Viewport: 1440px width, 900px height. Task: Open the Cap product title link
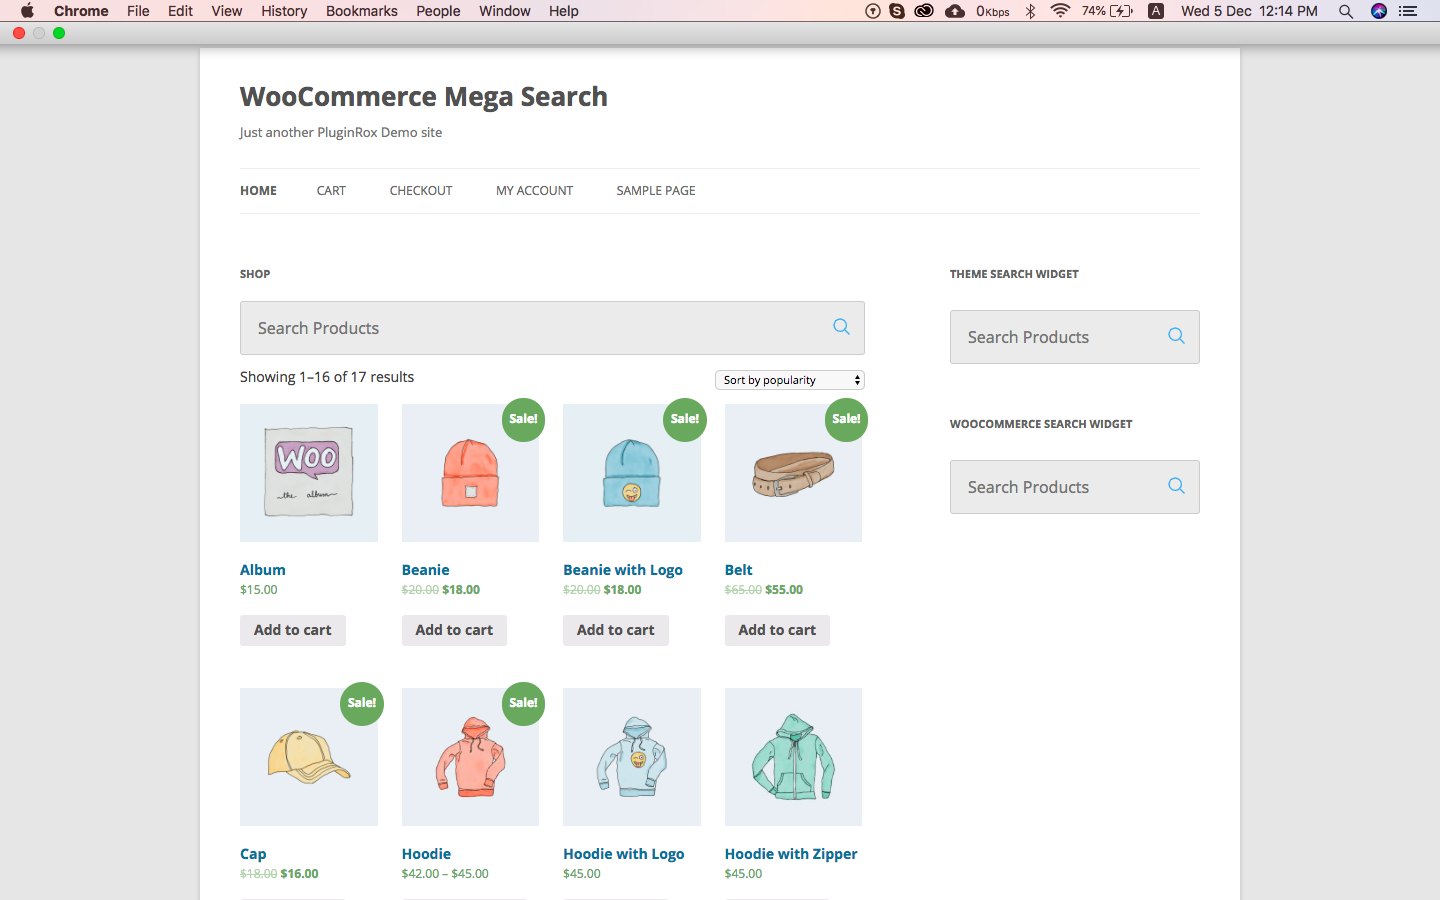pyautogui.click(x=253, y=854)
